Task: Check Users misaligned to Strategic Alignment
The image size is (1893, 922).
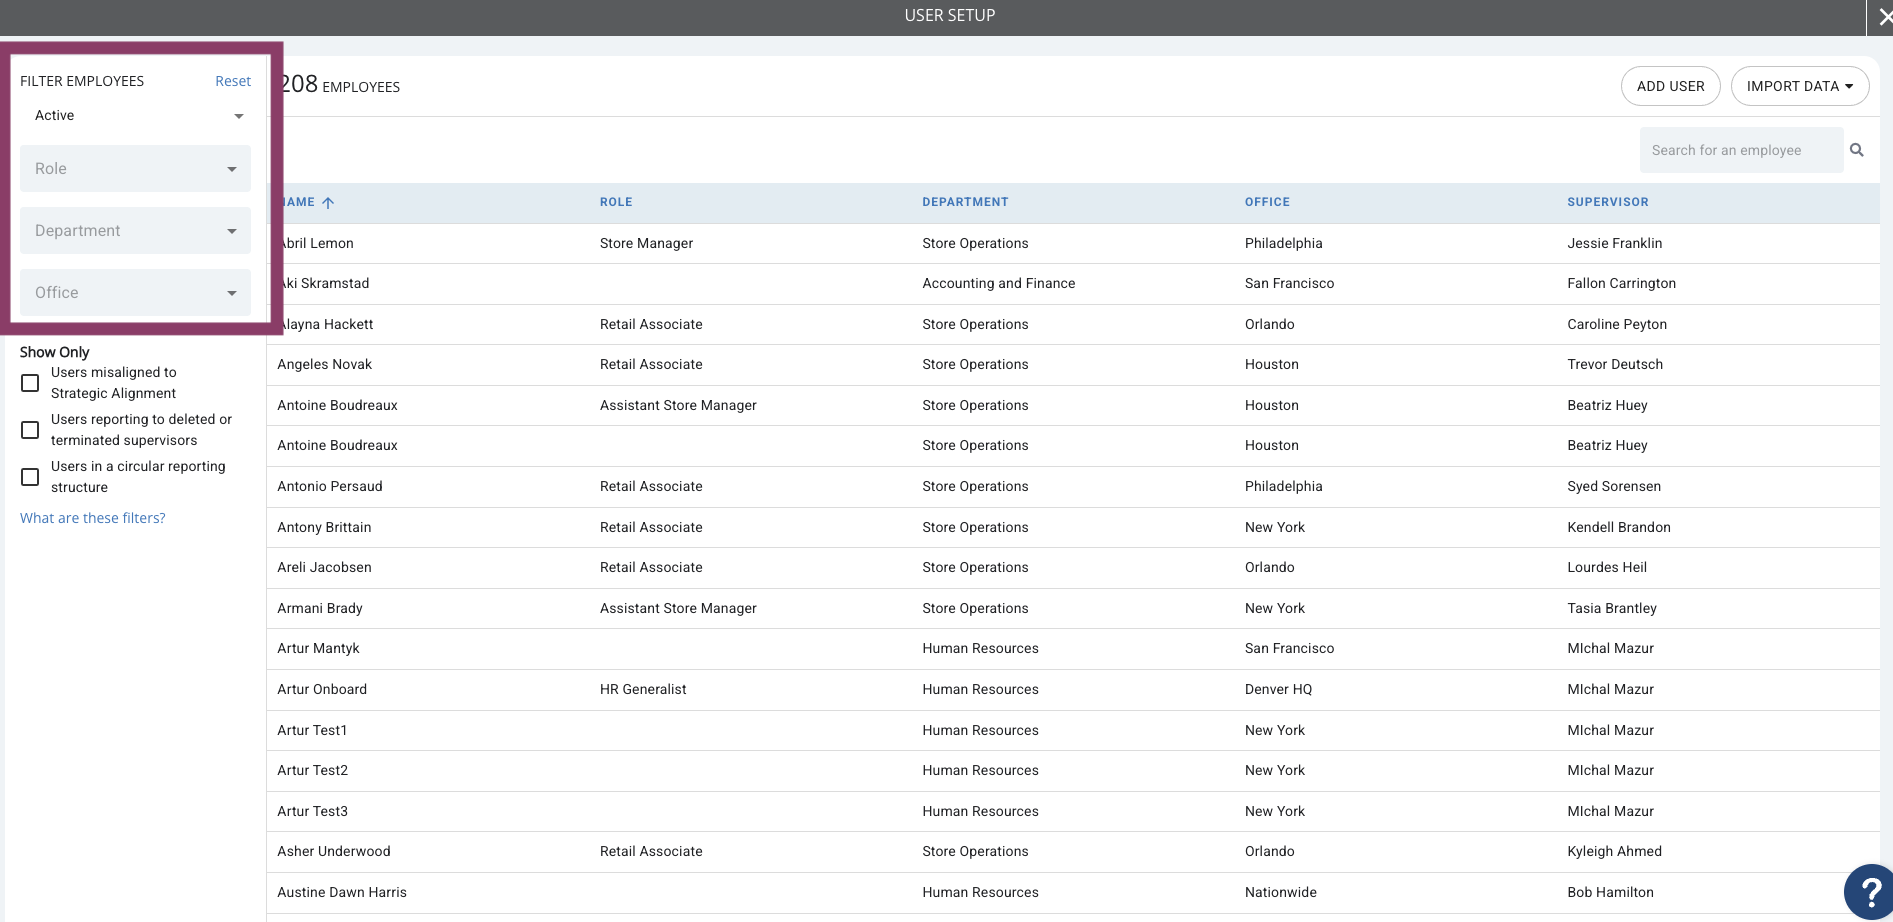Action: (30, 383)
